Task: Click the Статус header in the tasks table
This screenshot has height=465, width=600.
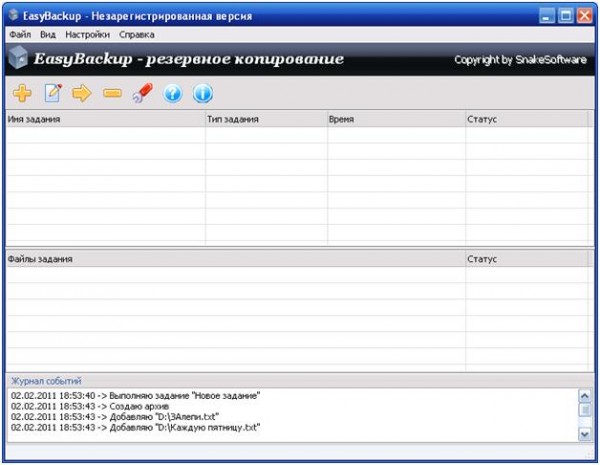Action: [527, 119]
